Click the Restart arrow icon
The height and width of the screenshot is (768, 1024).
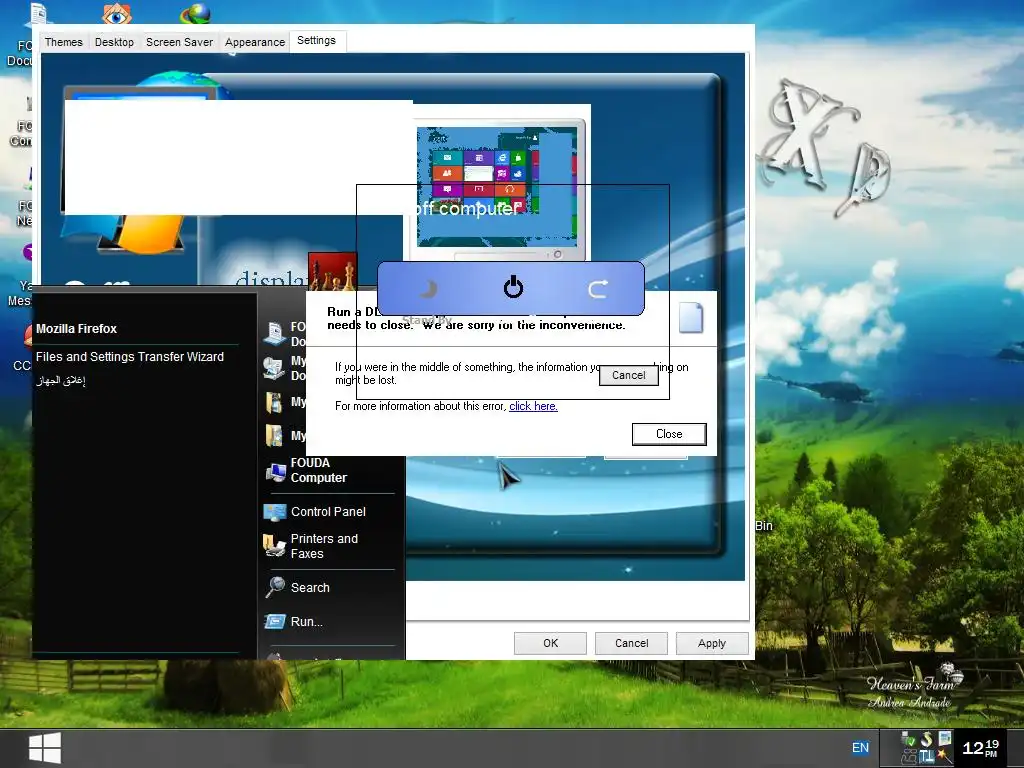(598, 288)
